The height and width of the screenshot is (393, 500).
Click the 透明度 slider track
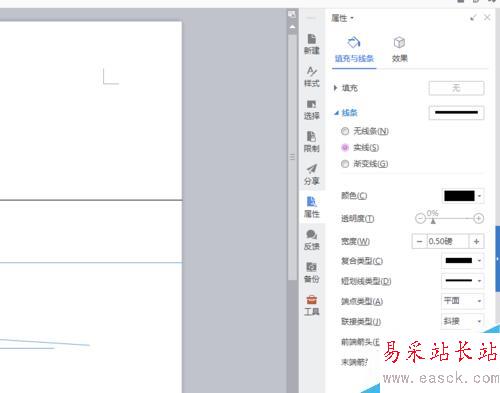pyautogui.click(x=449, y=218)
